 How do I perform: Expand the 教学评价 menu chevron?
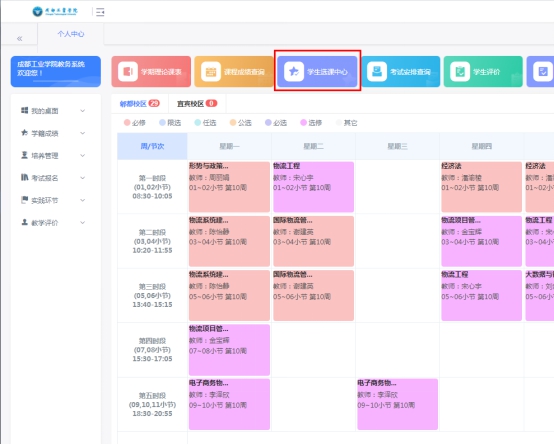point(82,223)
